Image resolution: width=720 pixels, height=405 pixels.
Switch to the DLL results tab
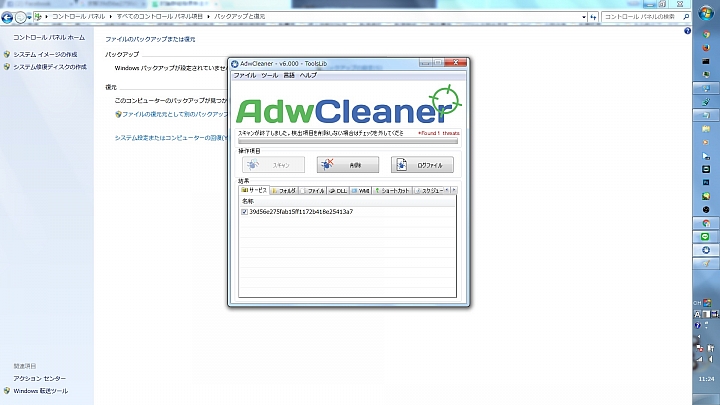pos(338,191)
